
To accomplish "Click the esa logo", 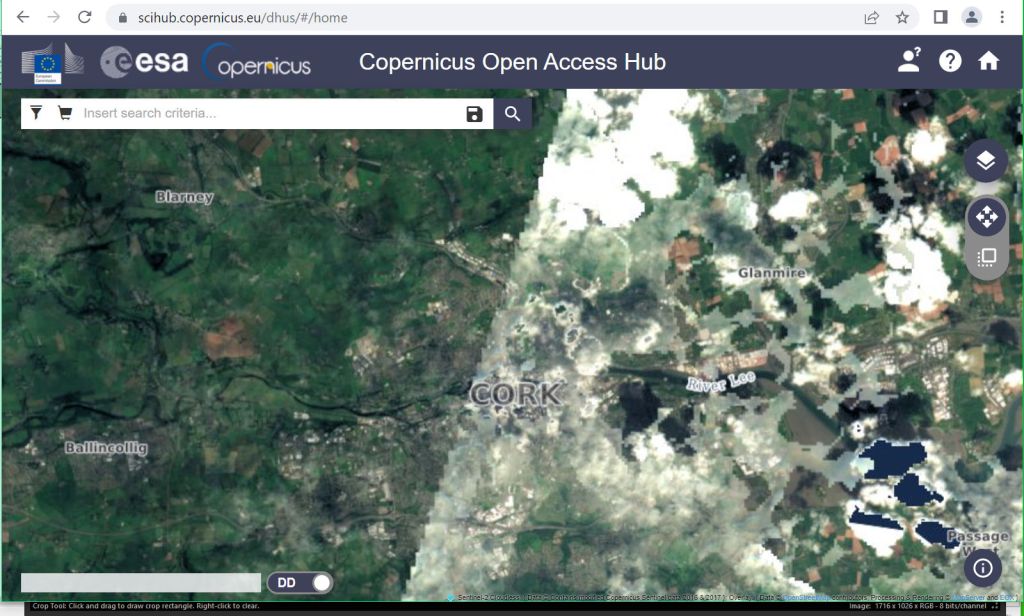I will pos(144,62).
